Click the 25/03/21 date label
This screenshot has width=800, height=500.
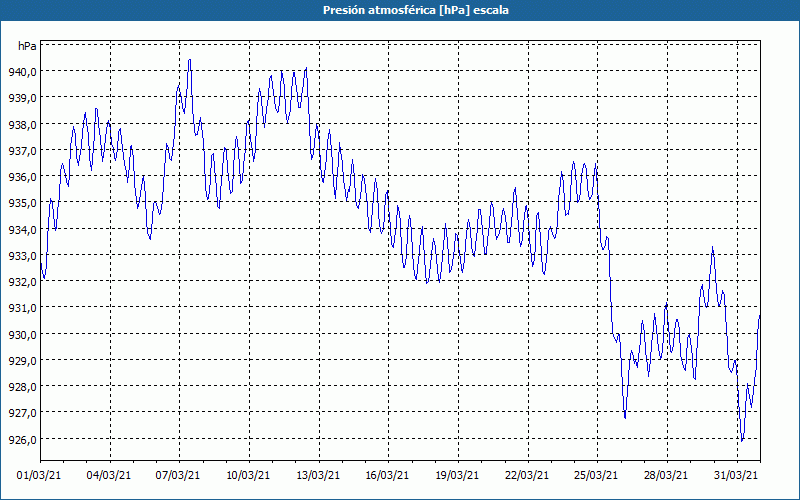tap(596, 475)
